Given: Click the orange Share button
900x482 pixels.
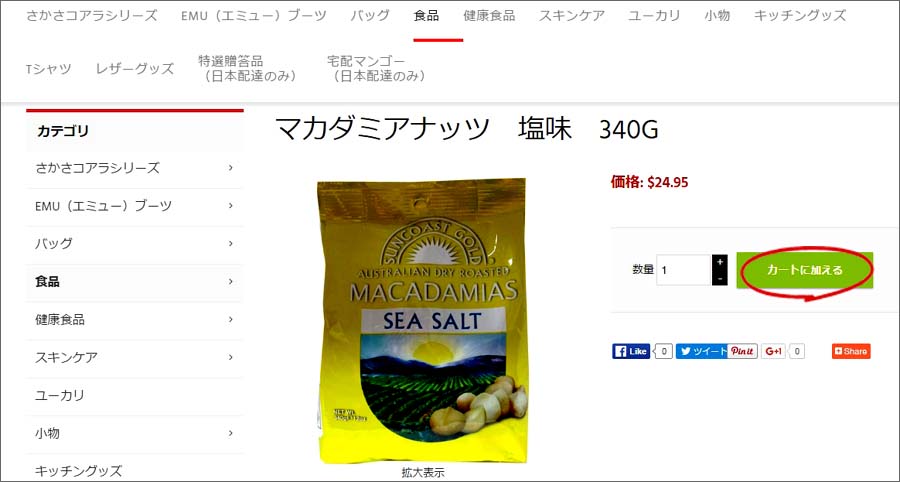Looking at the screenshot, I should pos(851,351).
